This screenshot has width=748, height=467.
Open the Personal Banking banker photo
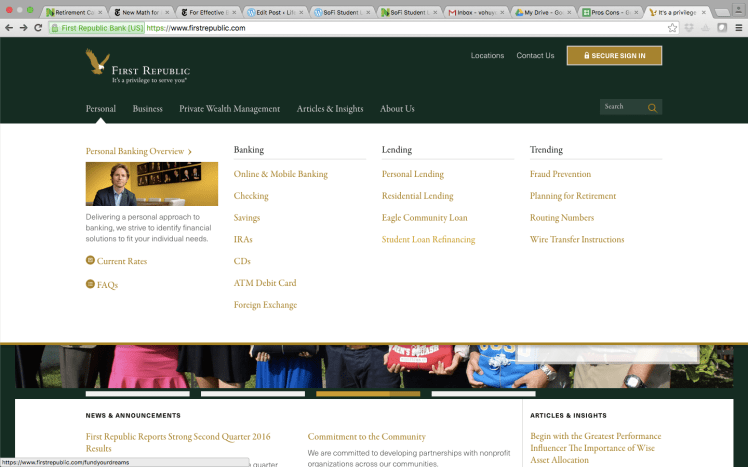152,184
